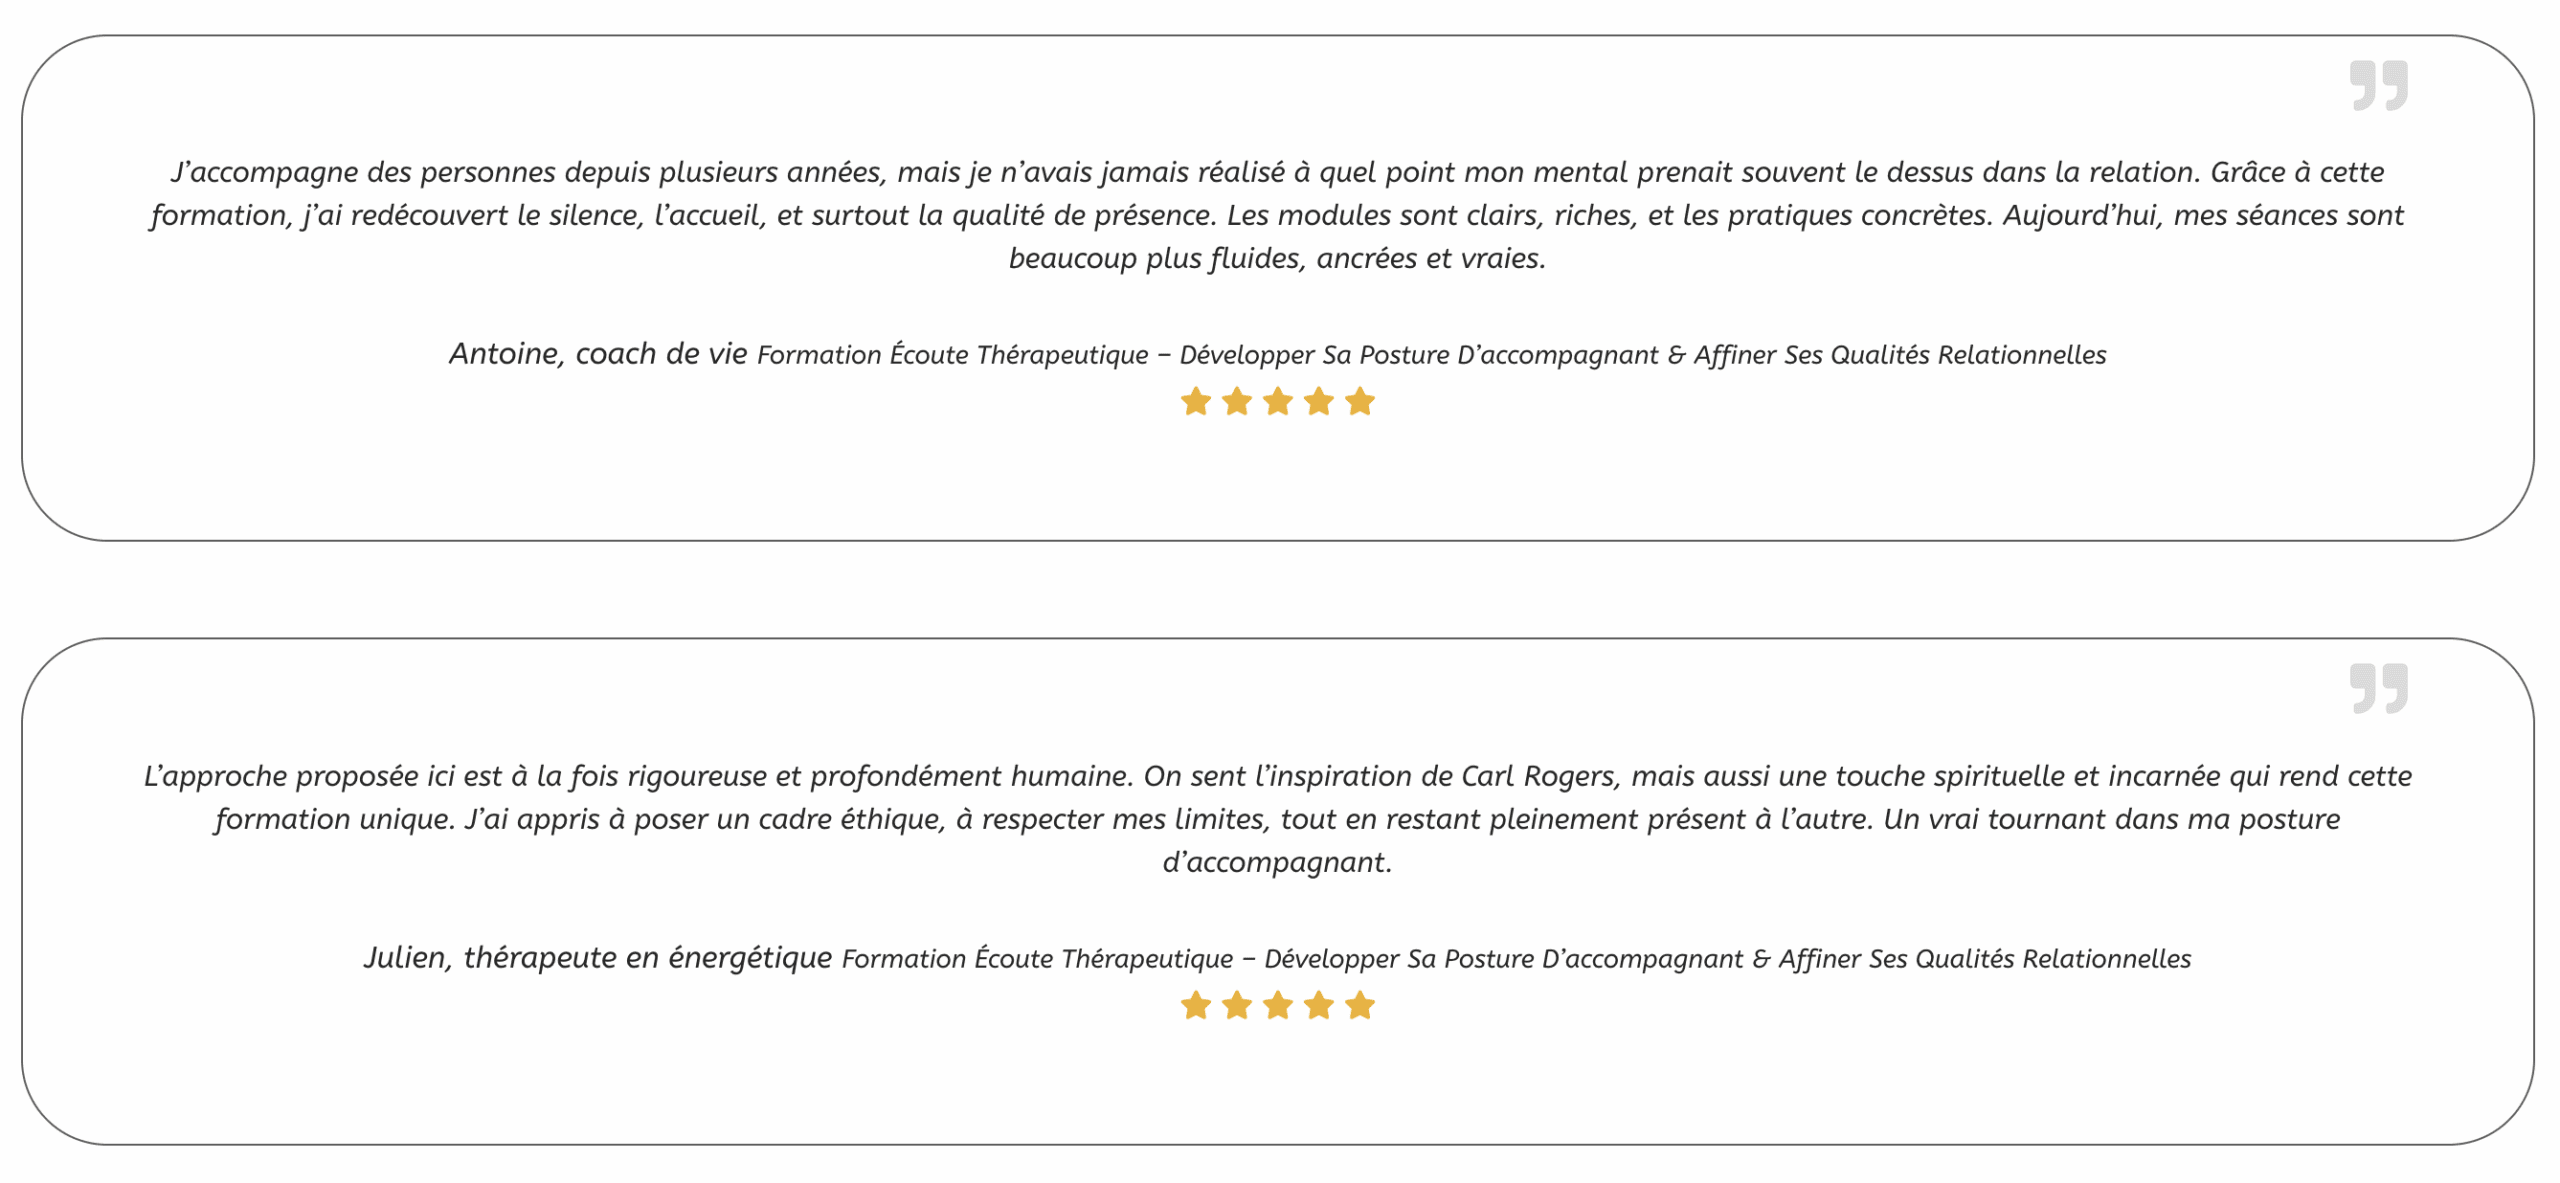
Task: Click the quote mark icon in Julien's testimonial
Action: tap(2378, 688)
